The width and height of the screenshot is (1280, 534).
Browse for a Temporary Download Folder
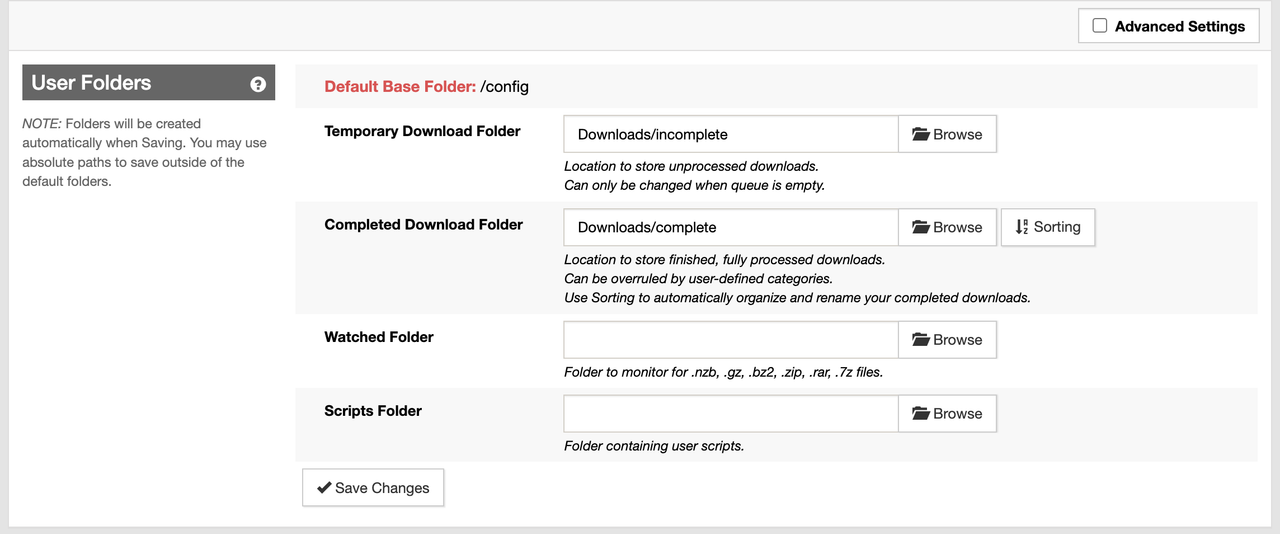click(x=947, y=134)
